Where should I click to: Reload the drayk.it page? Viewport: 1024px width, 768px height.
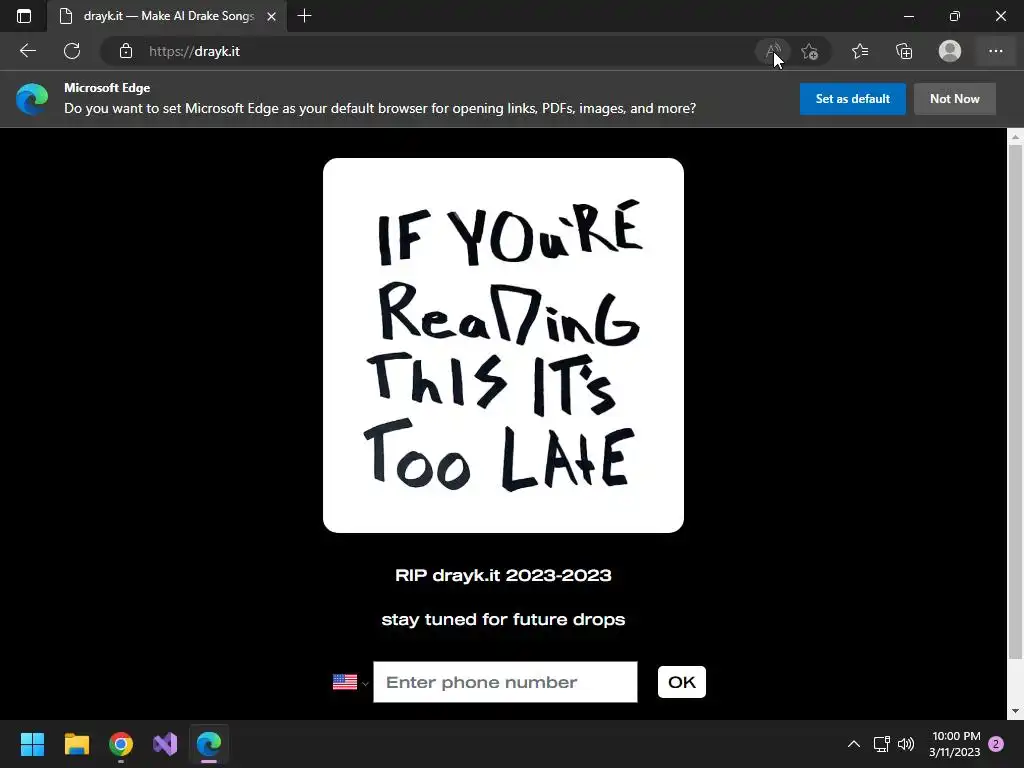[72, 51]
